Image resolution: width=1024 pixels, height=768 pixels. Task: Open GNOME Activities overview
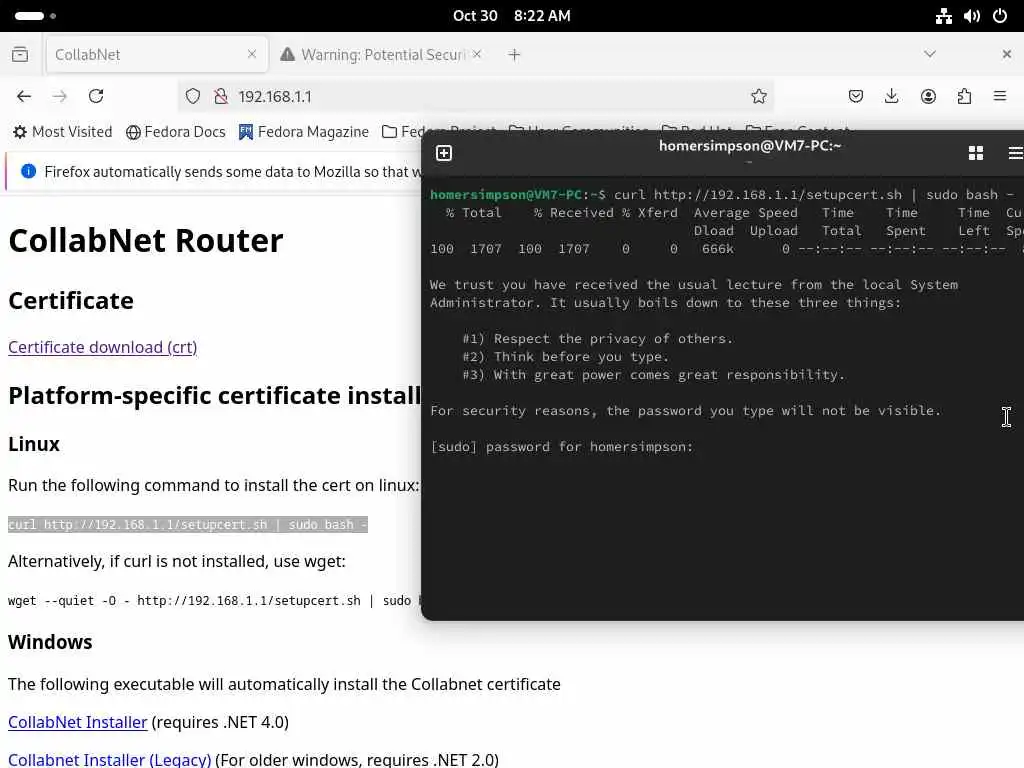35,16
